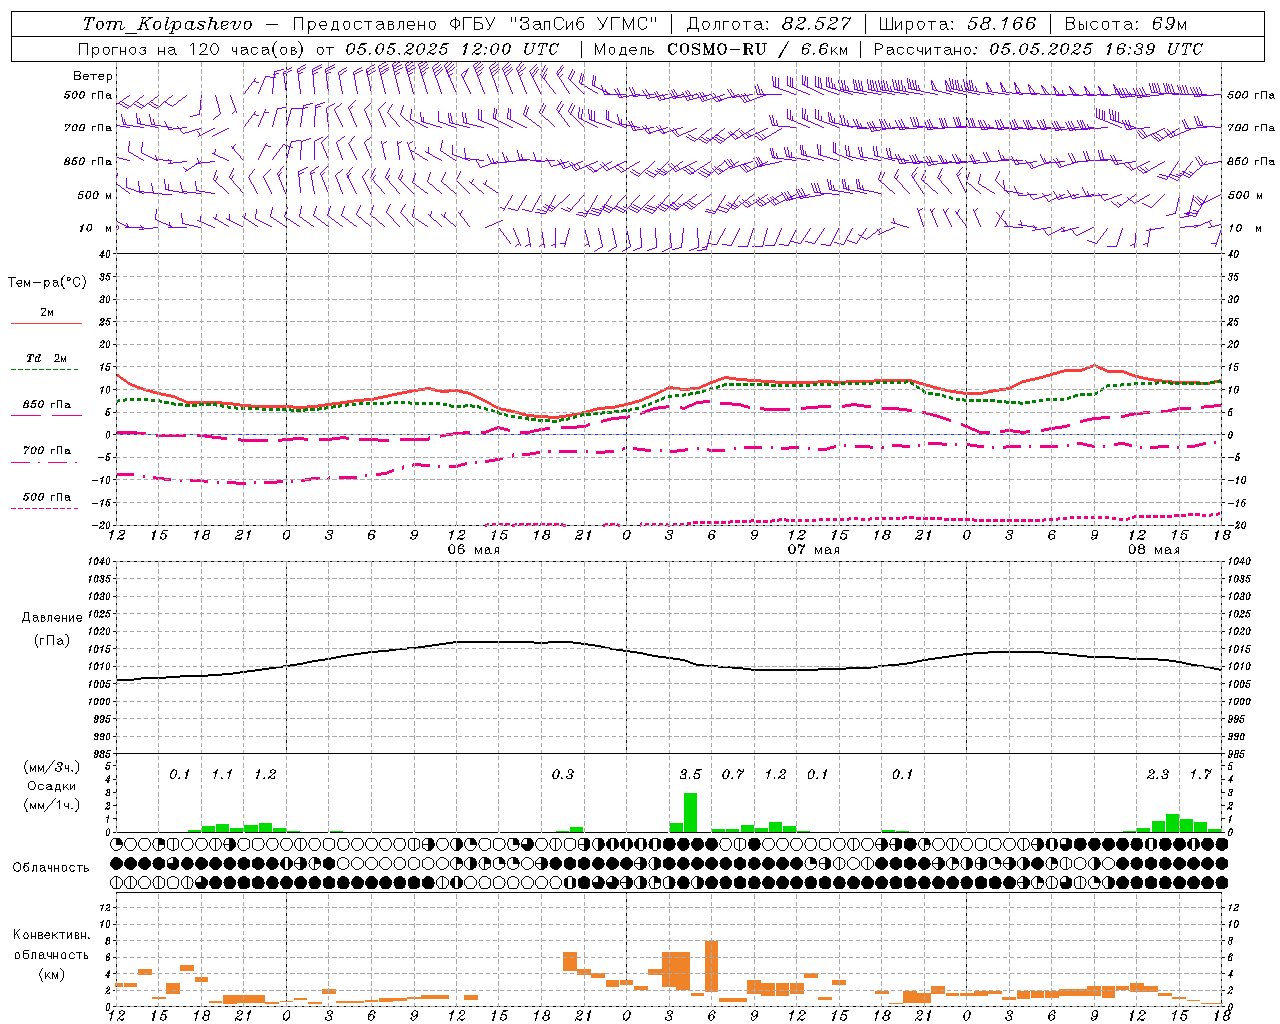Click the Осадки precipitation label
1280x1024 pixels.
[52, 786]
